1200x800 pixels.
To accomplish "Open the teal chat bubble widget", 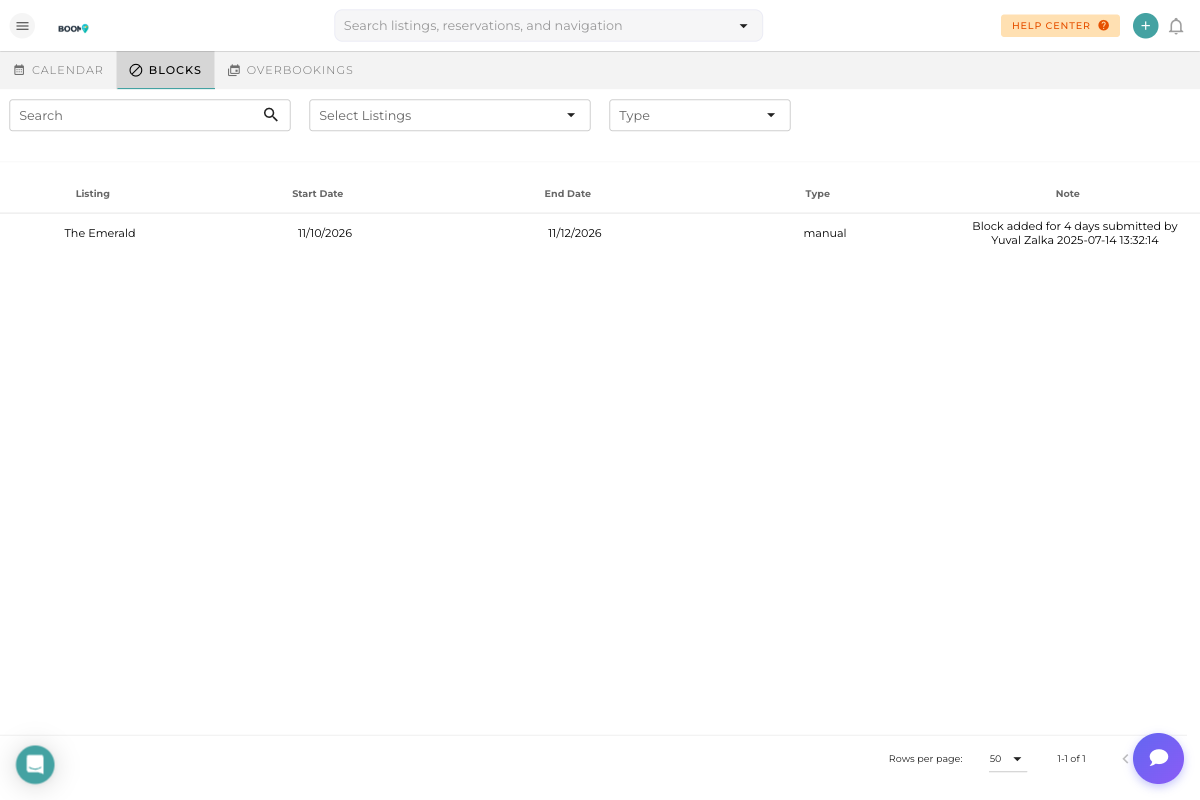I will pos(1158,758).
